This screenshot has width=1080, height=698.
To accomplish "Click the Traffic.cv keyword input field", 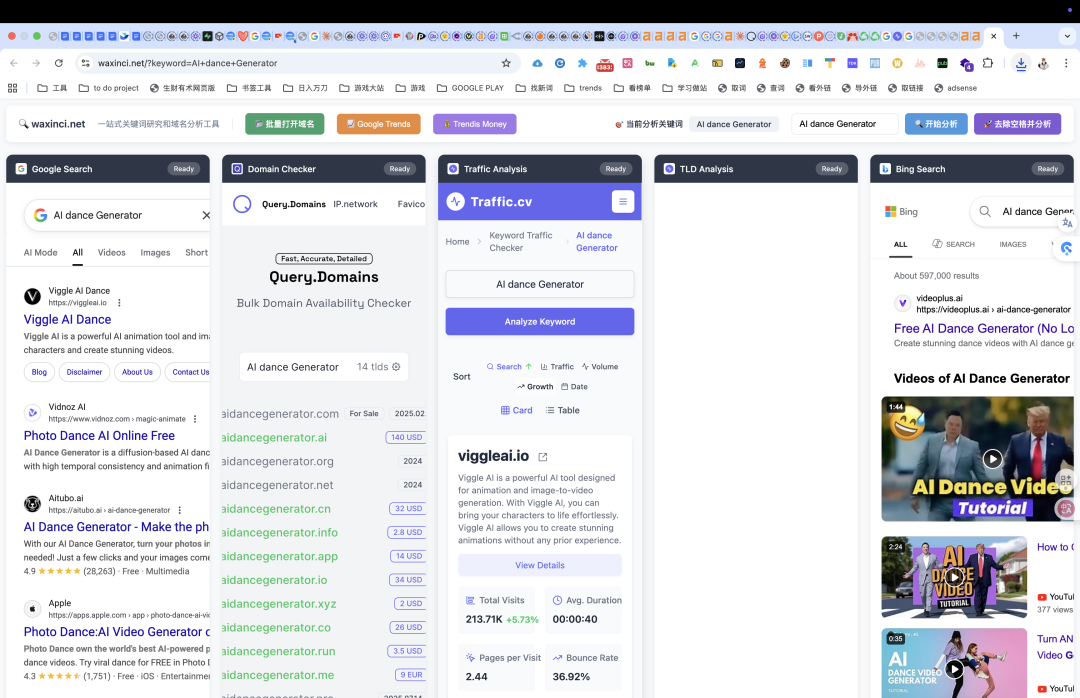I will pos(540,284).
